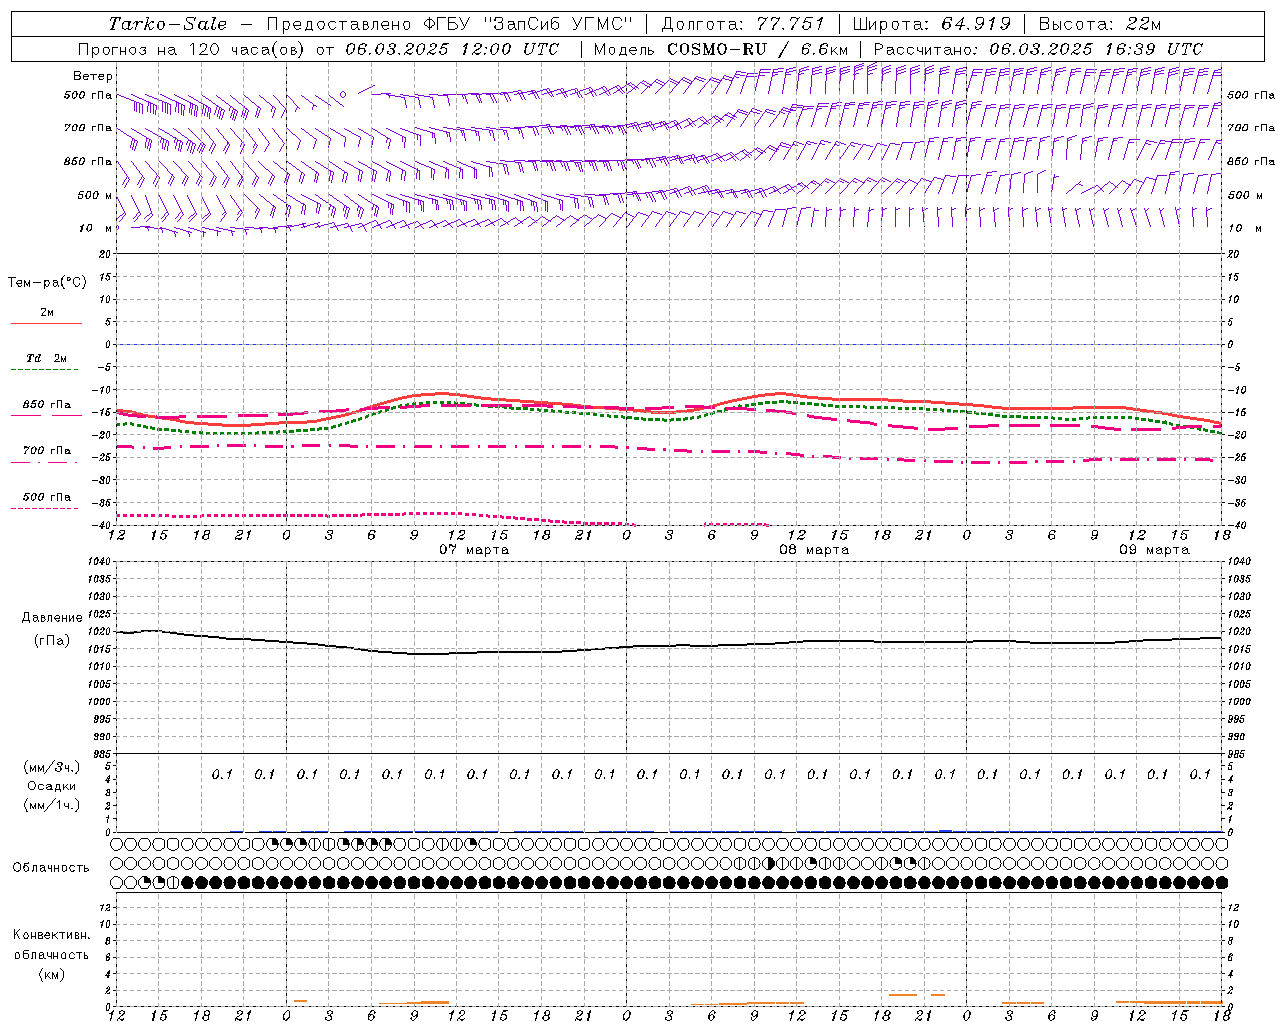Click the 07 марта date label
The height and width of the screenshot is (1024, 1280).
(474, 550)
